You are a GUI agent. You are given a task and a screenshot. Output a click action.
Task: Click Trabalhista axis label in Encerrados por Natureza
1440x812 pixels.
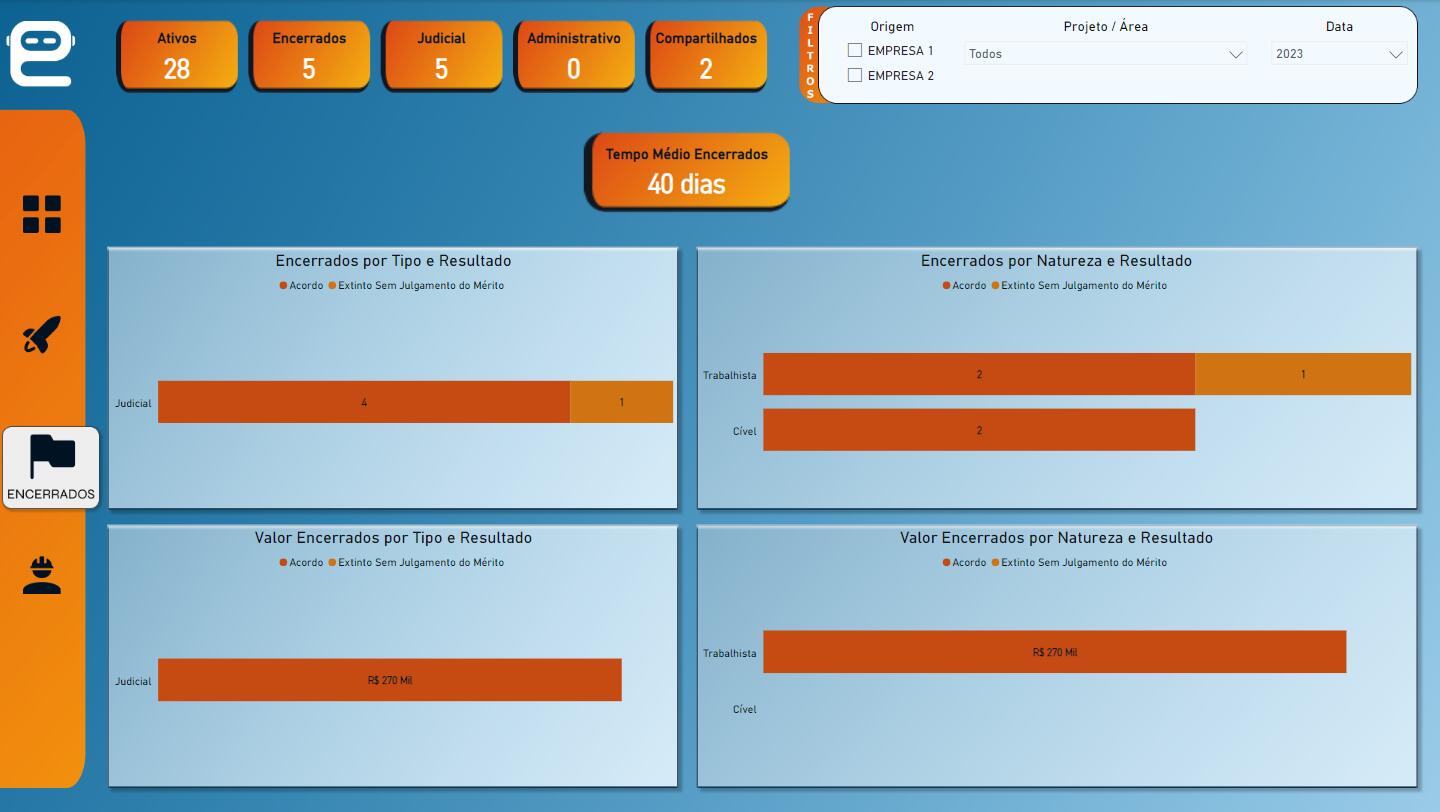point(729,375)
